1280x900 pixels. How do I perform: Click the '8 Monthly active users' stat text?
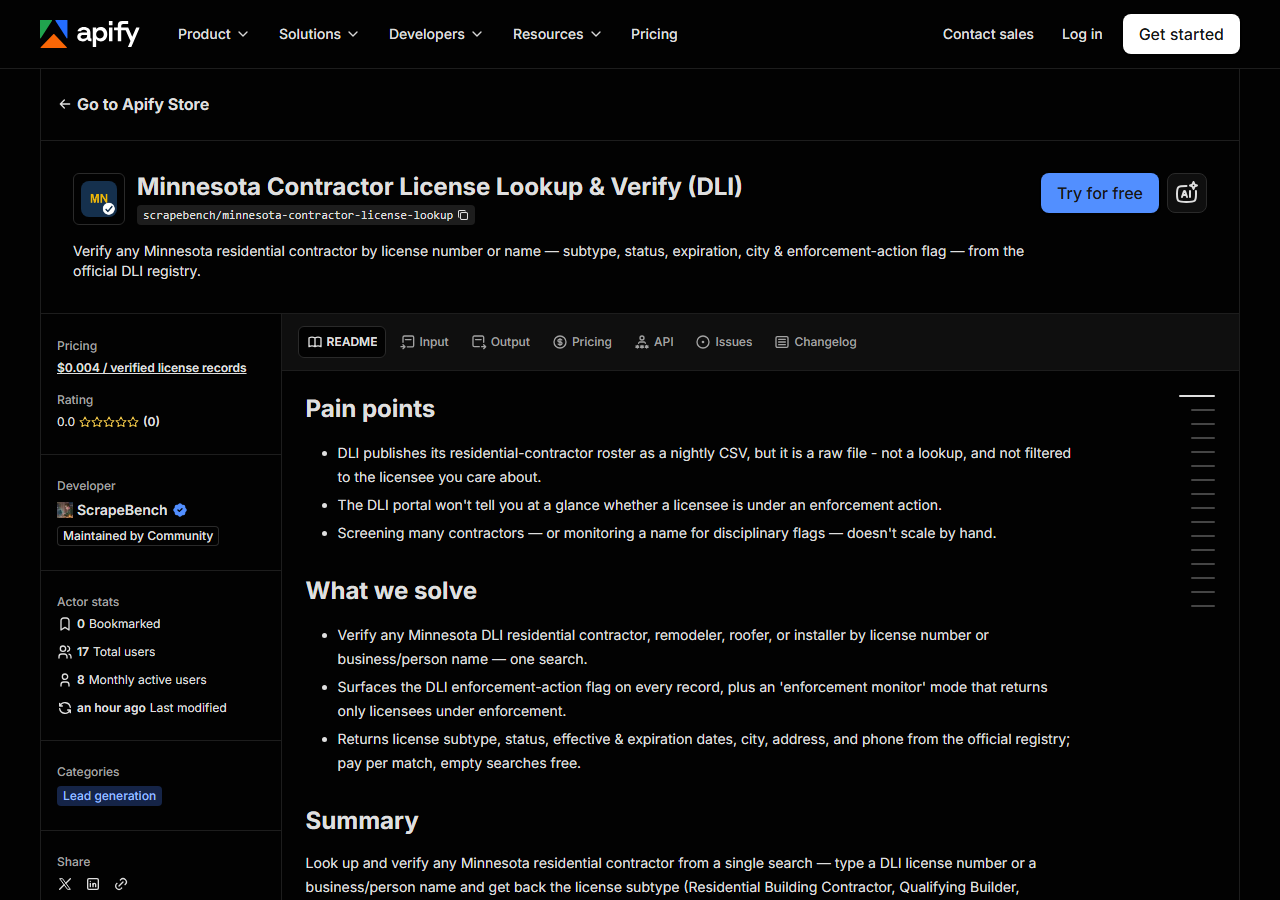[x=142, y=680]
